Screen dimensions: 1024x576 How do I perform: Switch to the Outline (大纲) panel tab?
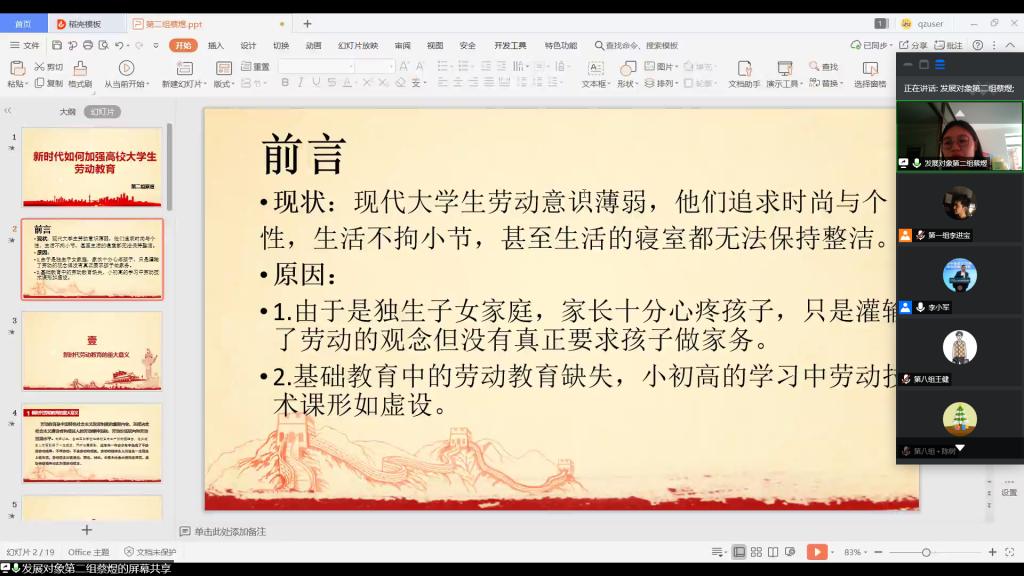tap(67, 112)
